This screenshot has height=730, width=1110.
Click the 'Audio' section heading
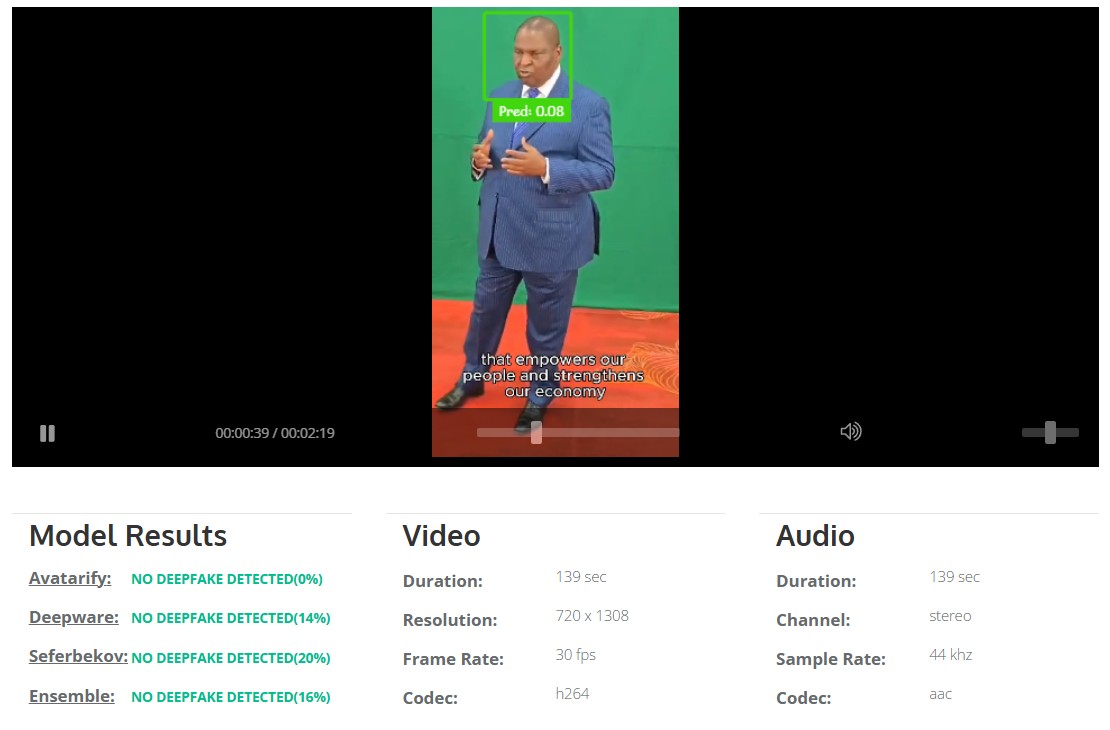tap(816, 536)
